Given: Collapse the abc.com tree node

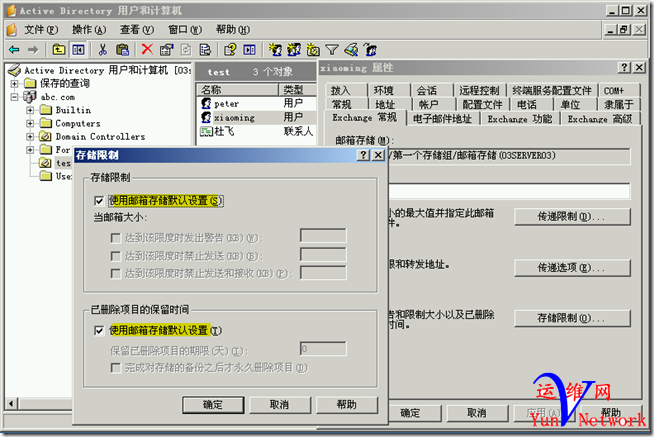Looking at the screenshot, I should coord(15,97).
